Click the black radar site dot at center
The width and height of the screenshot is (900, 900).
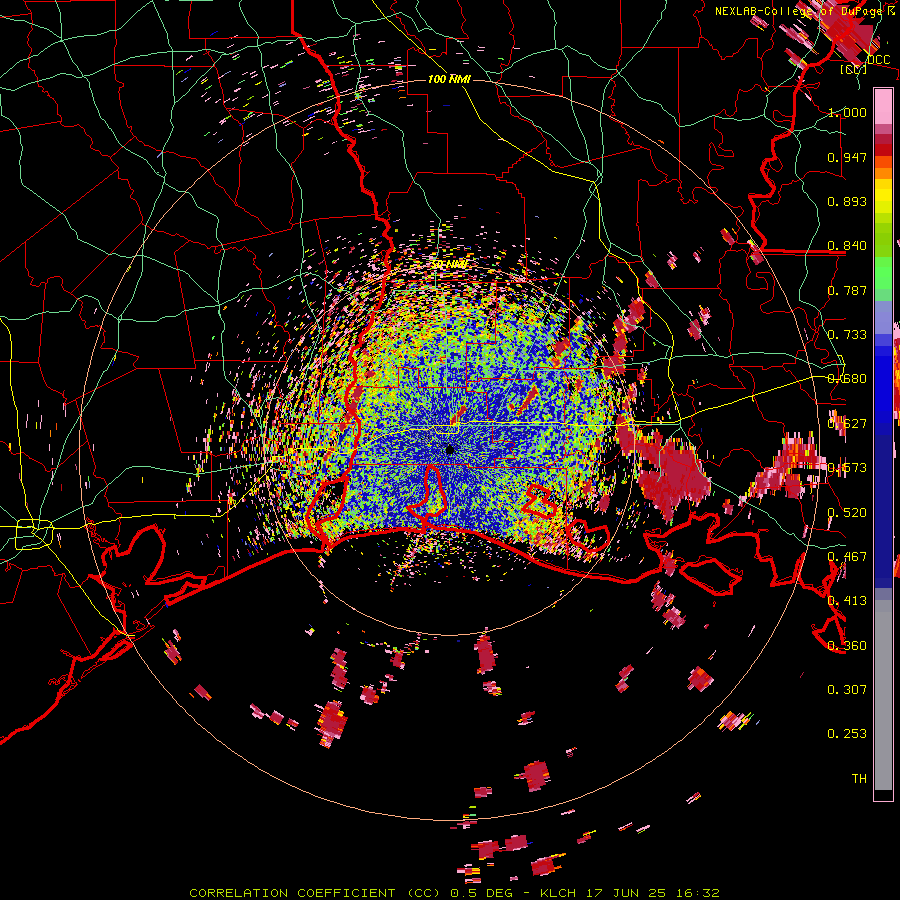click(x=451, y=450)
